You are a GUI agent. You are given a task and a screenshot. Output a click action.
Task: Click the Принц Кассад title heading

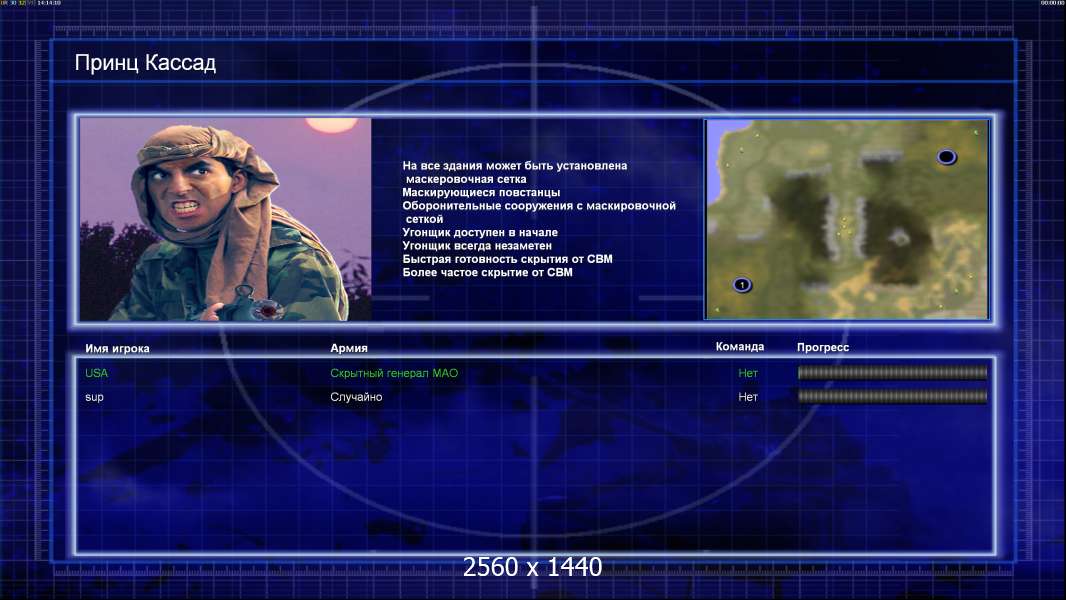145,63
